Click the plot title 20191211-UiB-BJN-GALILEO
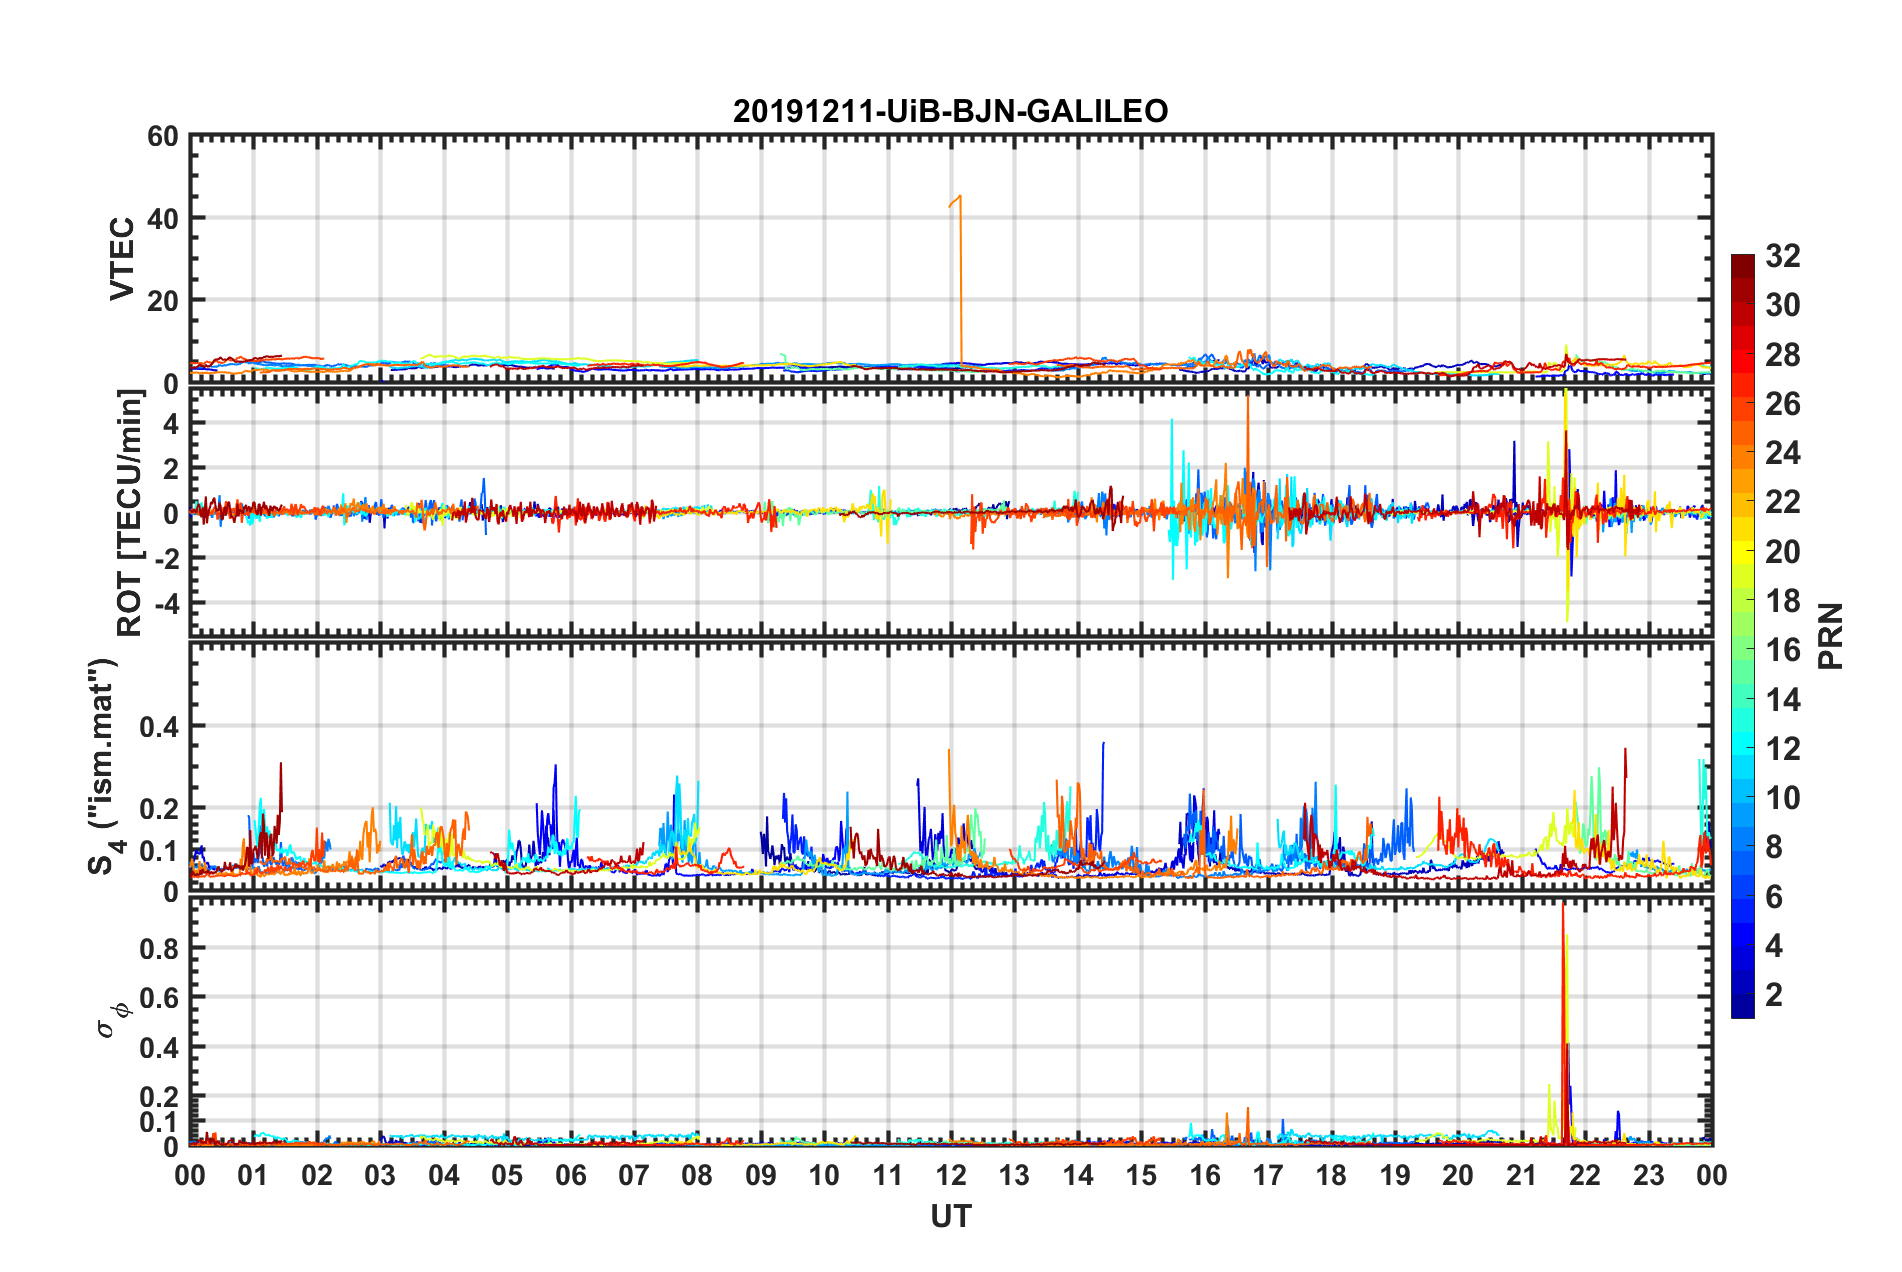The image size is (1902, 1272). 950,111
